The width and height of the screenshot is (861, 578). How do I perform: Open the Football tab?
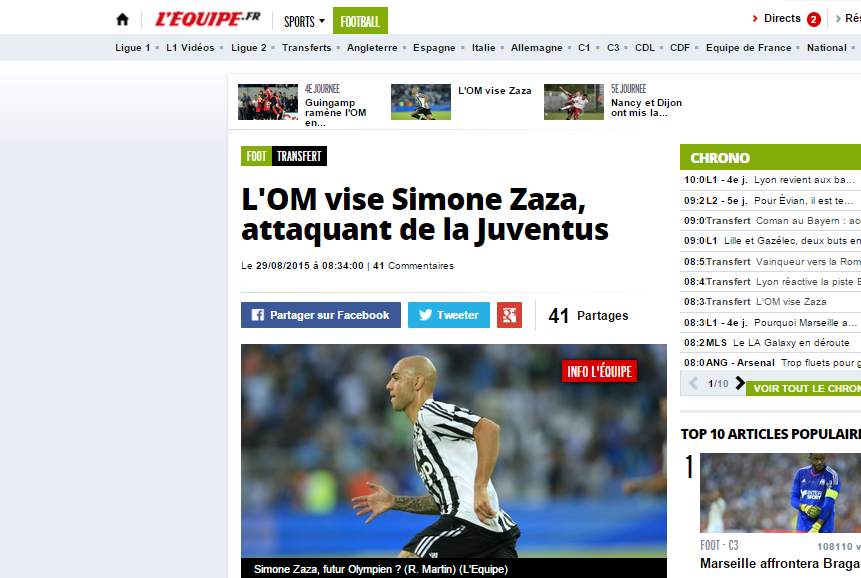point(360,21)
